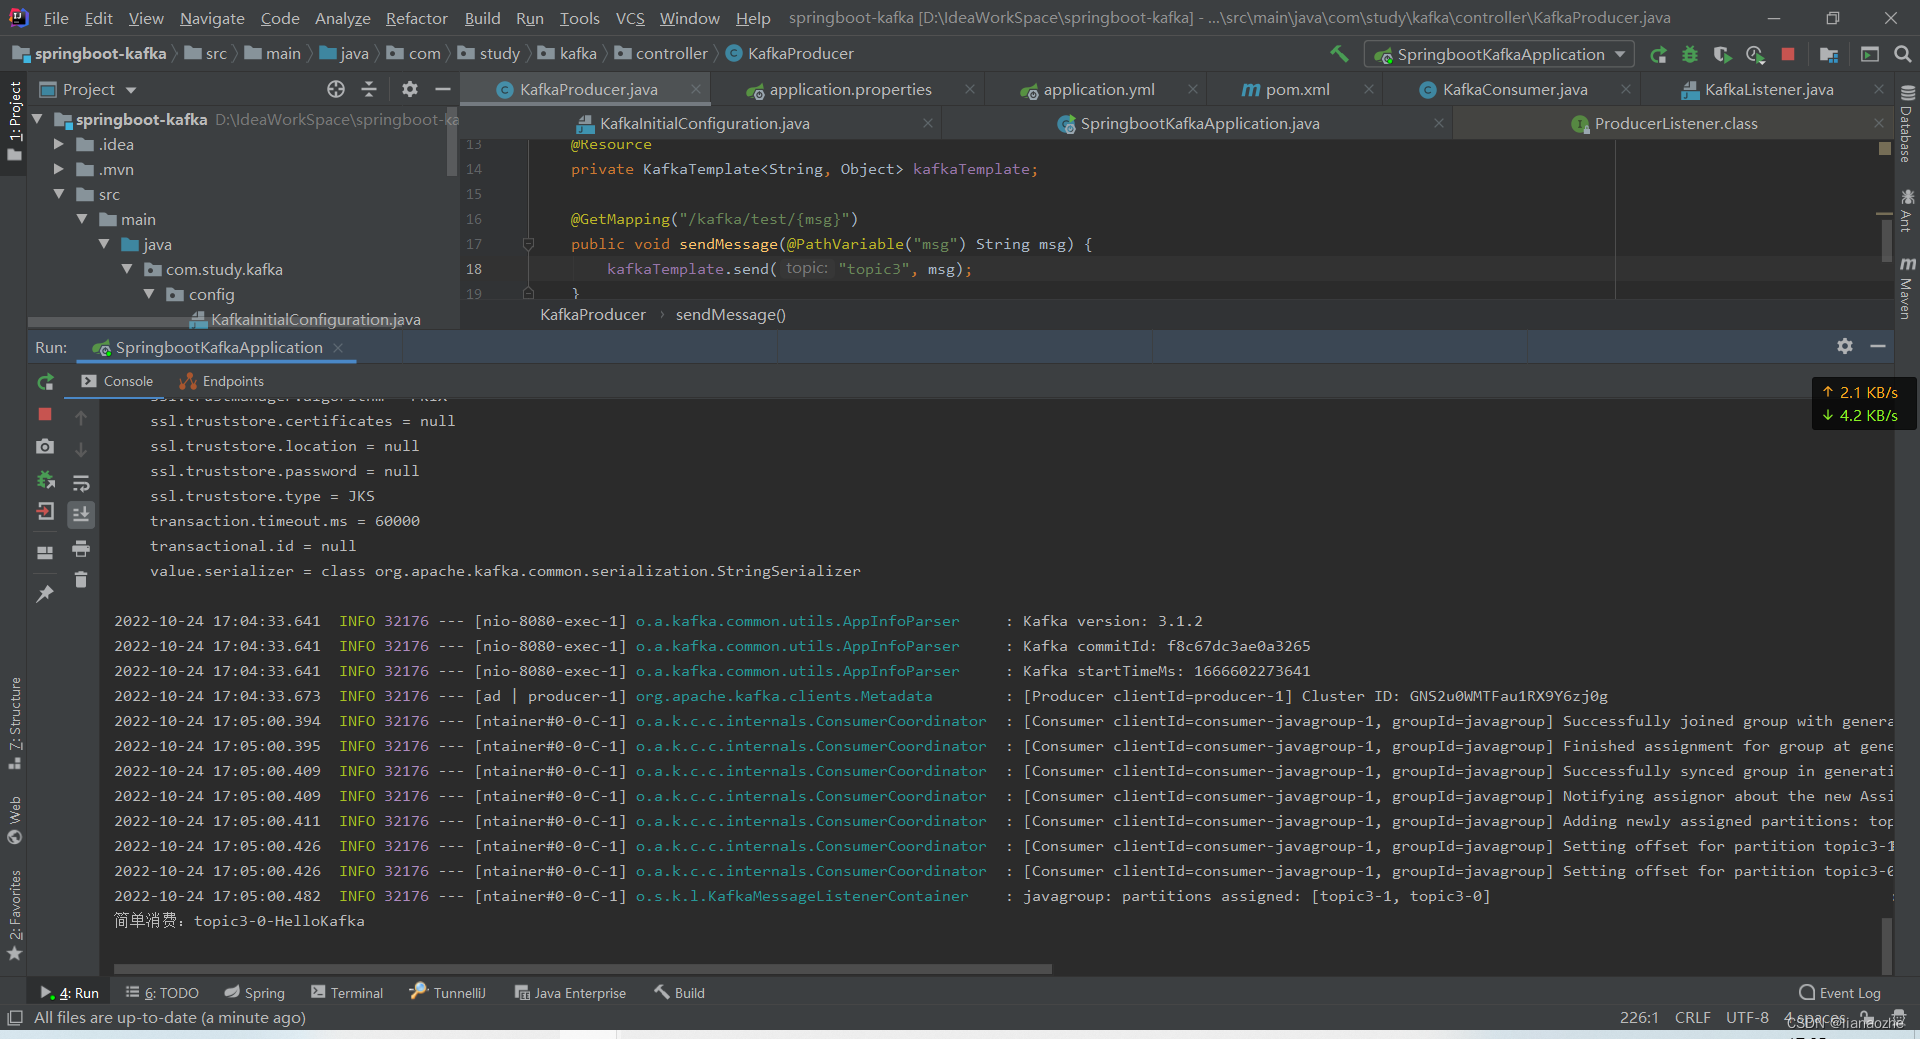Click sendMessage() in editor breadcrumb

731,314
